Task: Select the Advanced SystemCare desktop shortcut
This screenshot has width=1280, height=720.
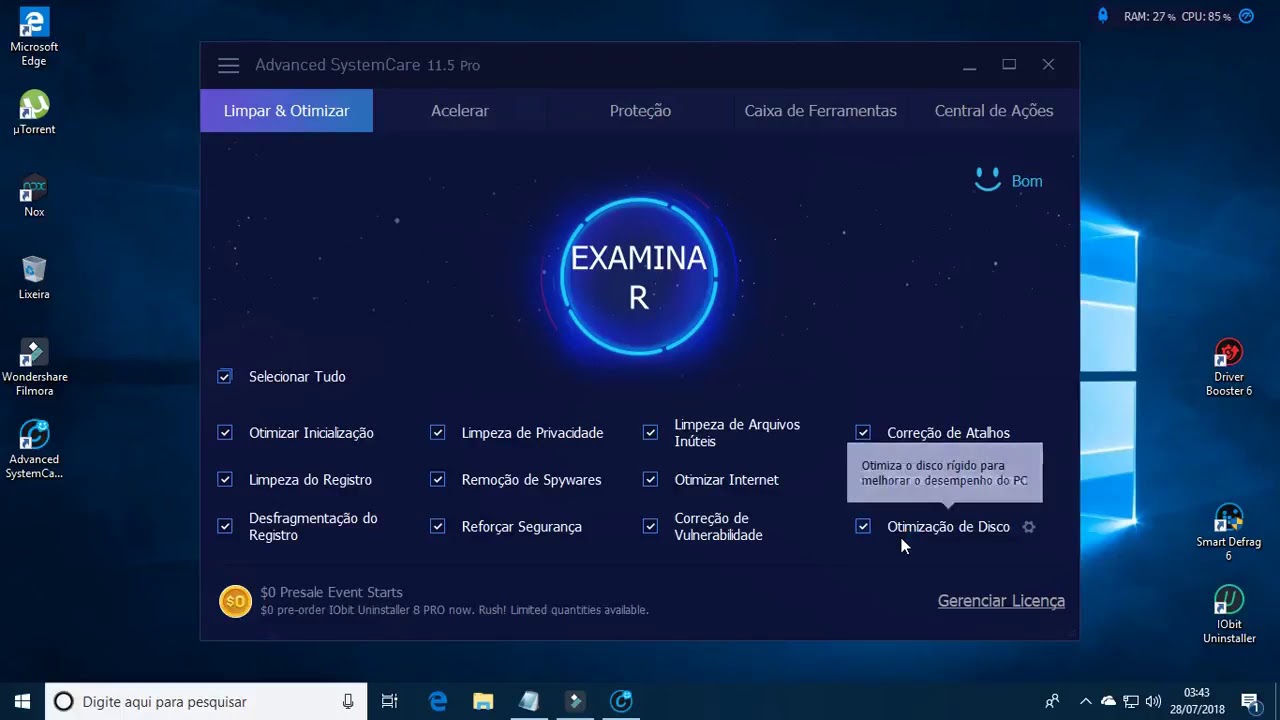Action: pos(34,450)
